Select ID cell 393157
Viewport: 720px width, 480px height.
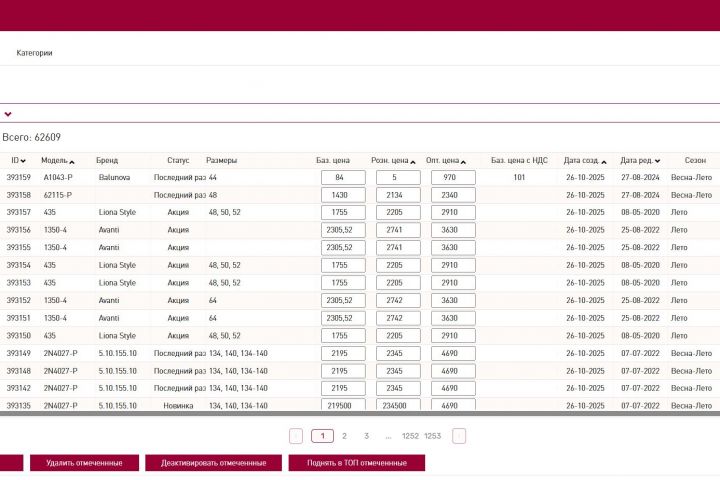coord(18,212)
